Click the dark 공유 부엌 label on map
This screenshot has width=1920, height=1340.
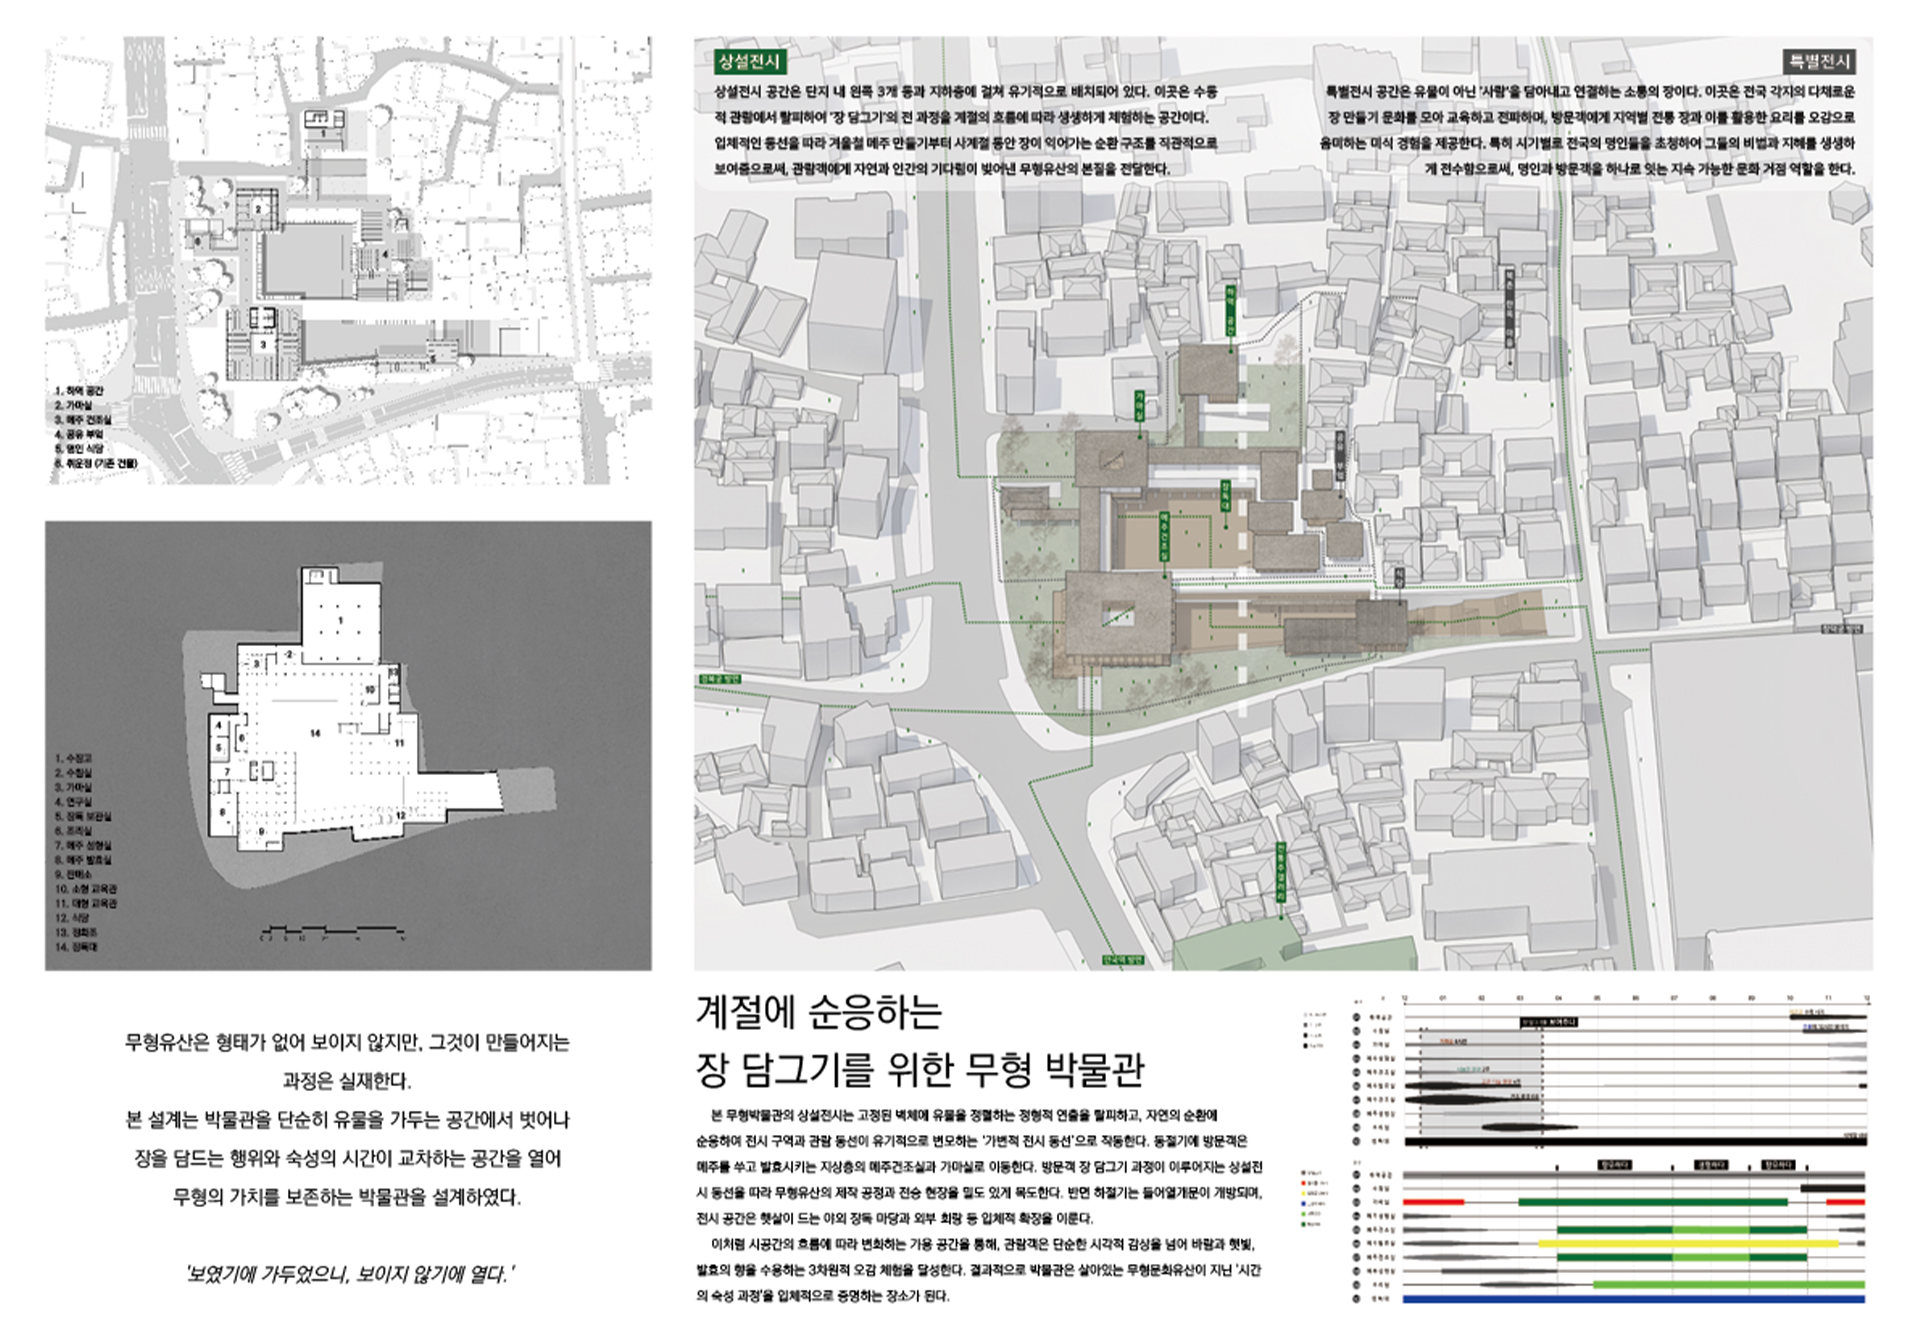(x=1340, y=455)
